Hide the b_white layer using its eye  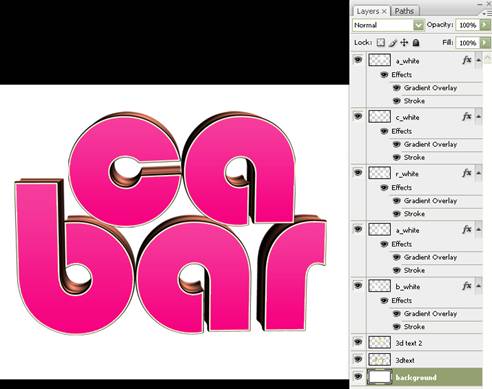[x=358, y=286]
